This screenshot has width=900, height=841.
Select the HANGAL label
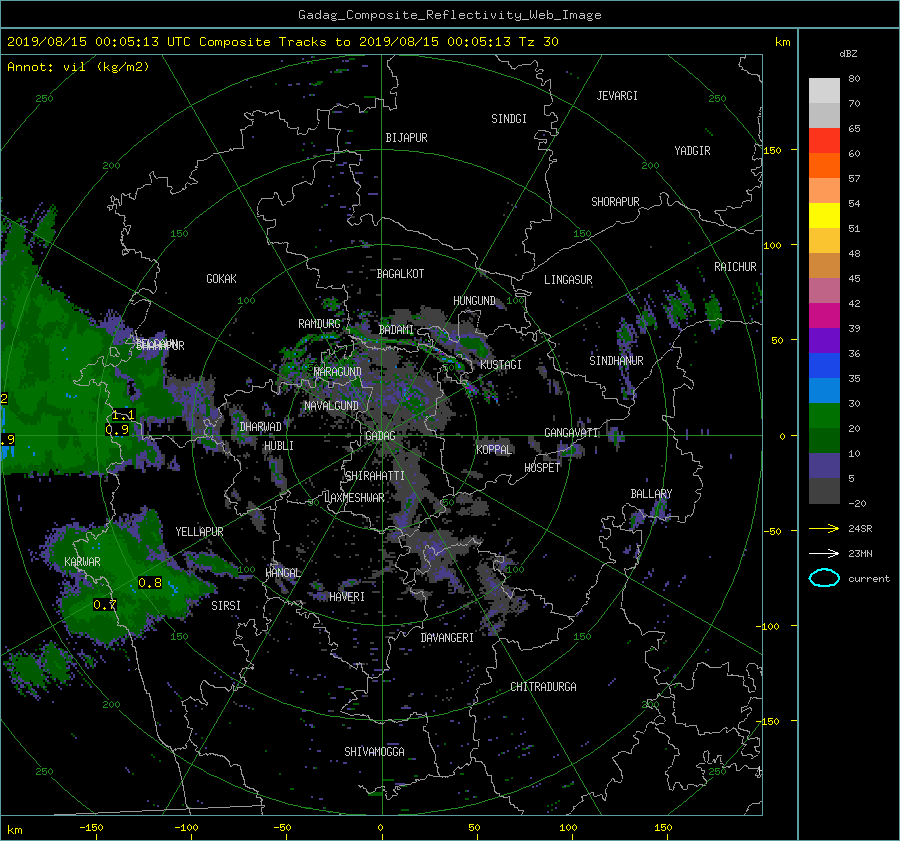pos(282,573)
